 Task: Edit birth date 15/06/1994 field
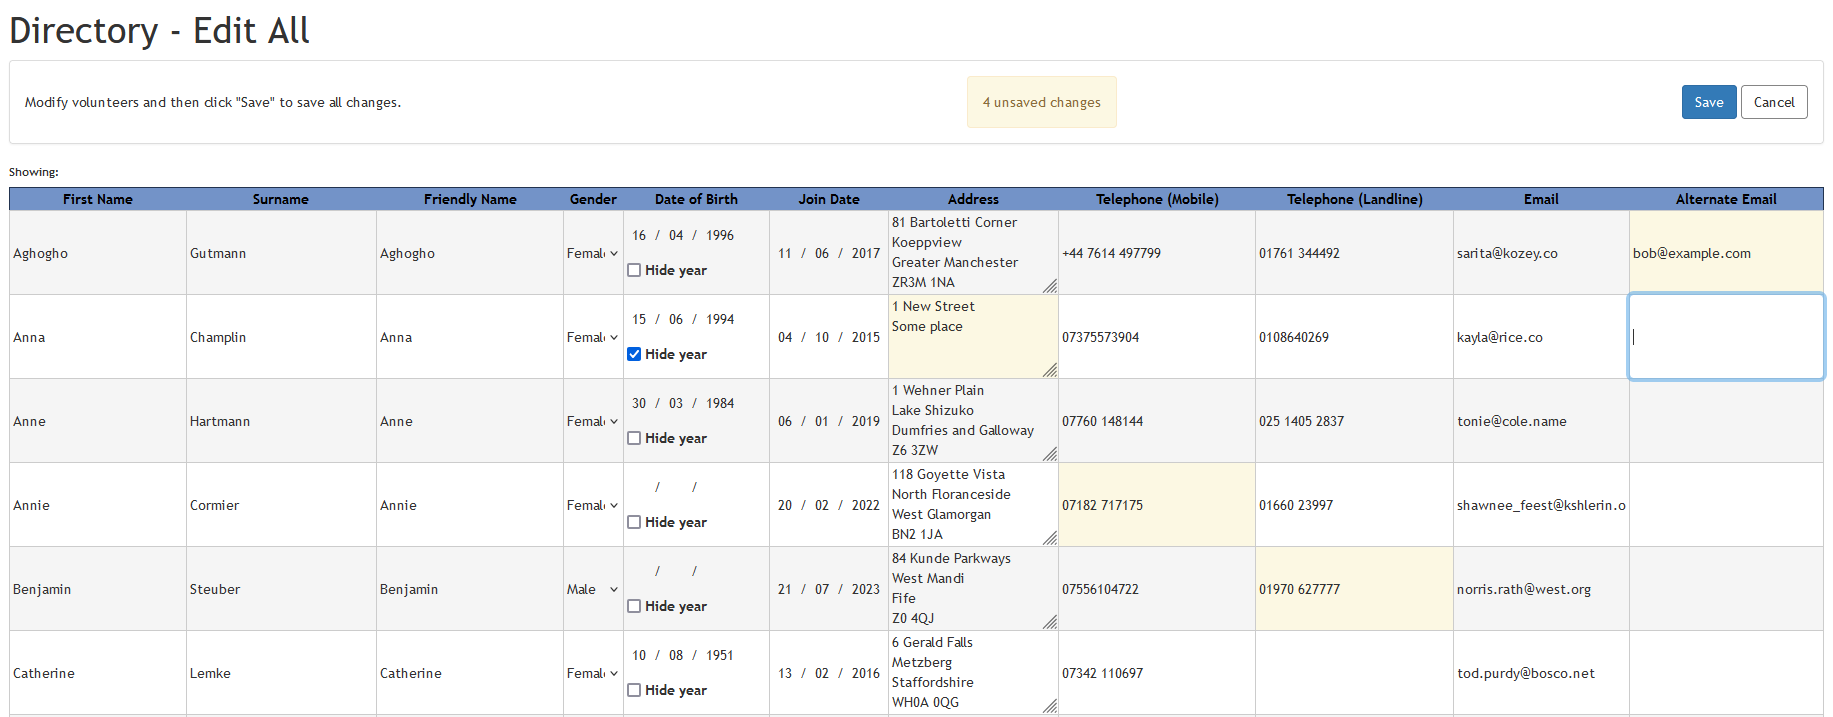pyautogui.click(x=684, y=319)
